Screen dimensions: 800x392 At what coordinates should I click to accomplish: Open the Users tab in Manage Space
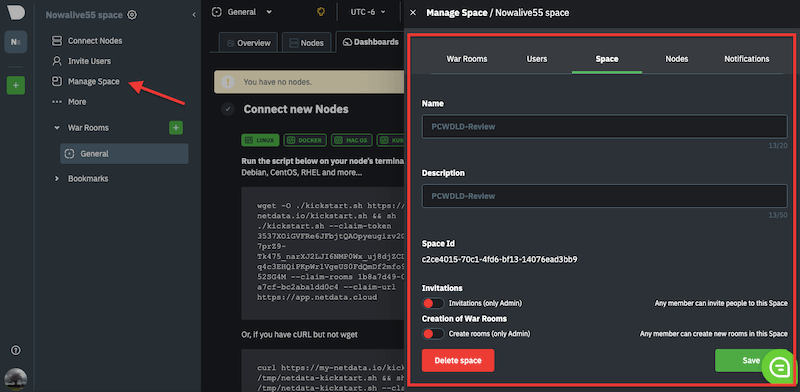coord(537,59)
